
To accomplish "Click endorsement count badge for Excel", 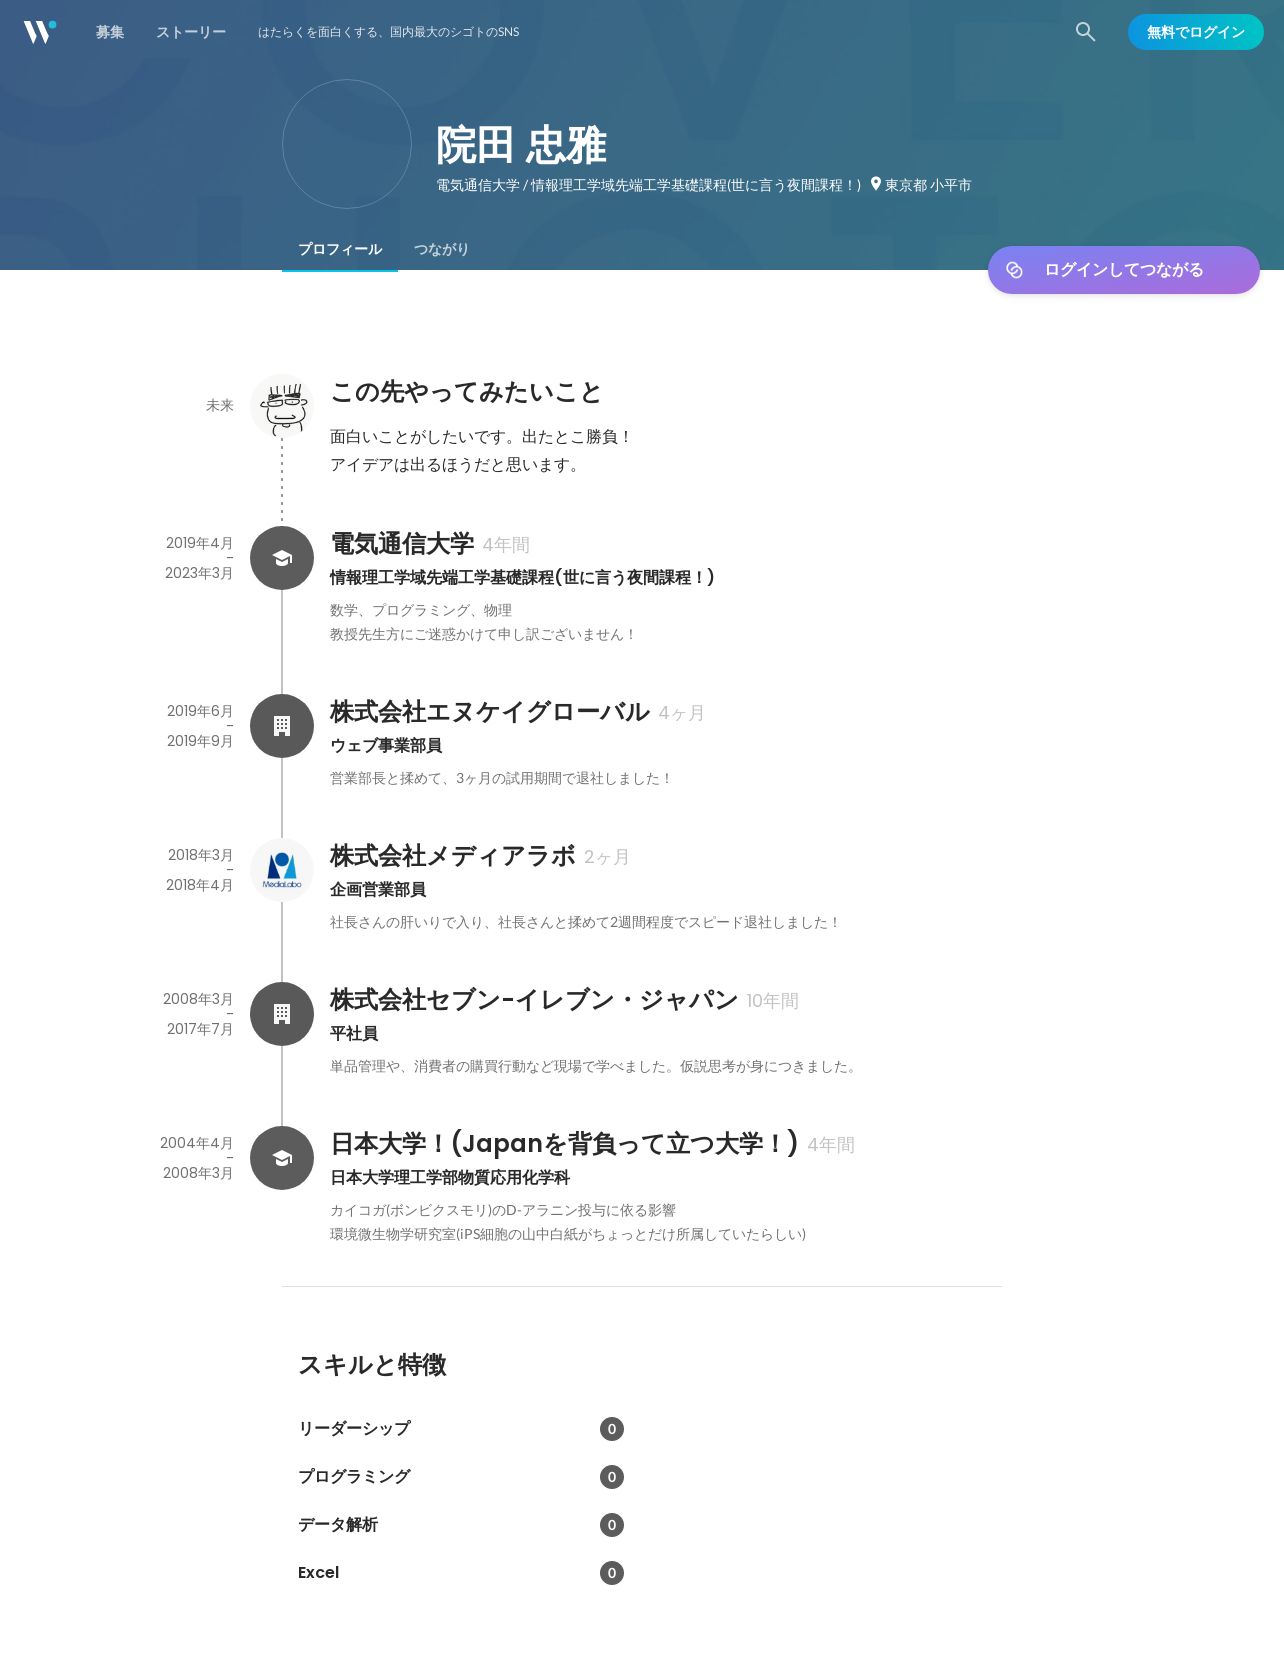I will pyautogui.click(x=612, y=1573).
